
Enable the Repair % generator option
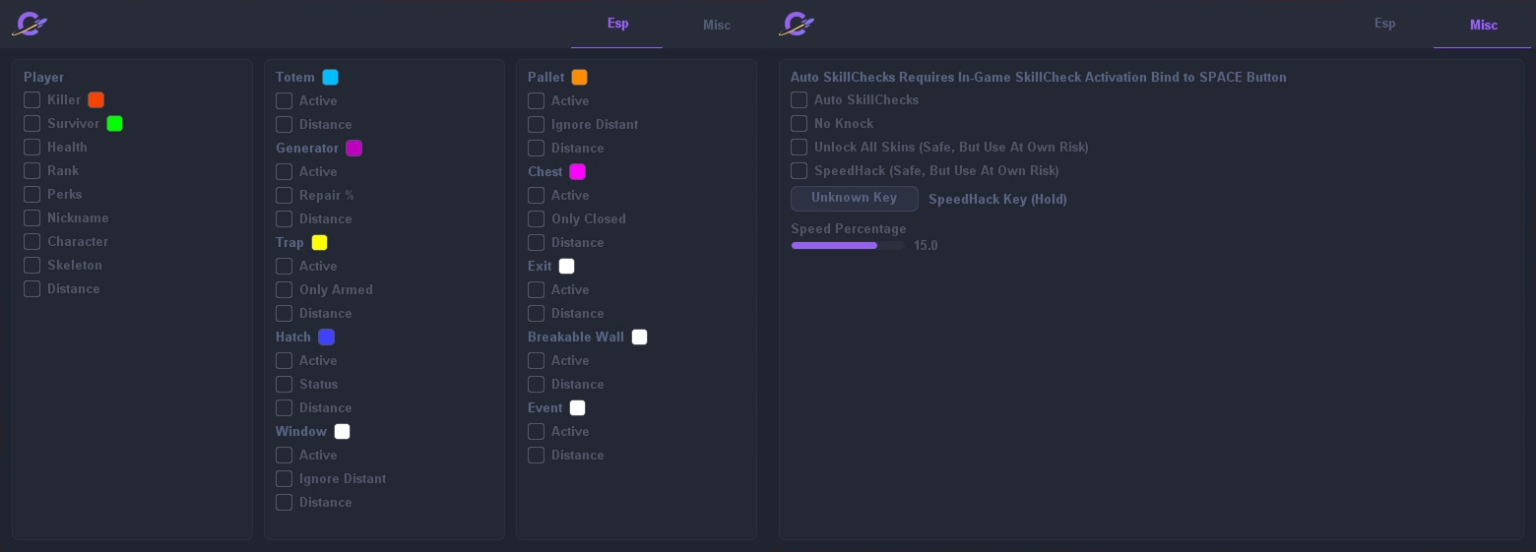(x=284, y=195)
